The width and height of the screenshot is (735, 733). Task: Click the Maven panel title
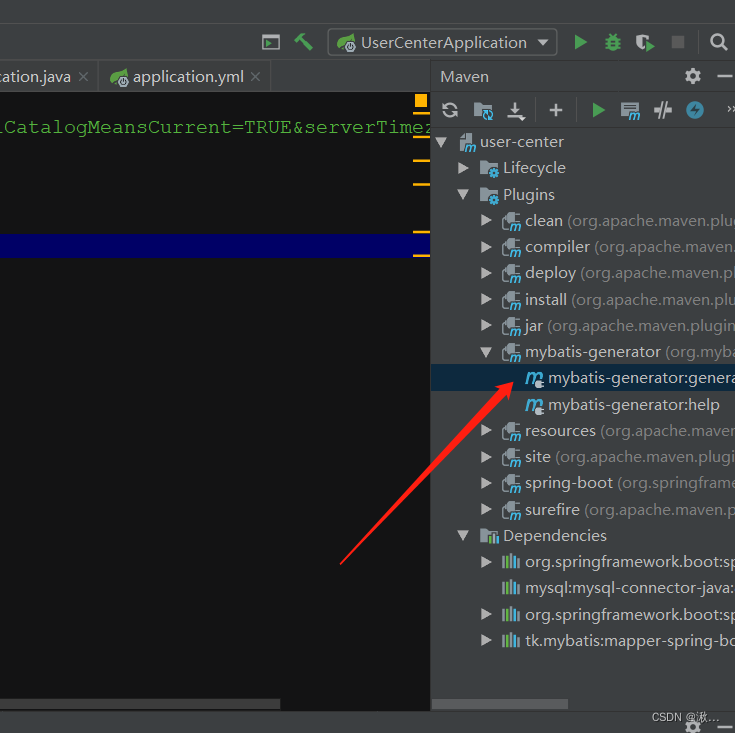tap(464, 76)
